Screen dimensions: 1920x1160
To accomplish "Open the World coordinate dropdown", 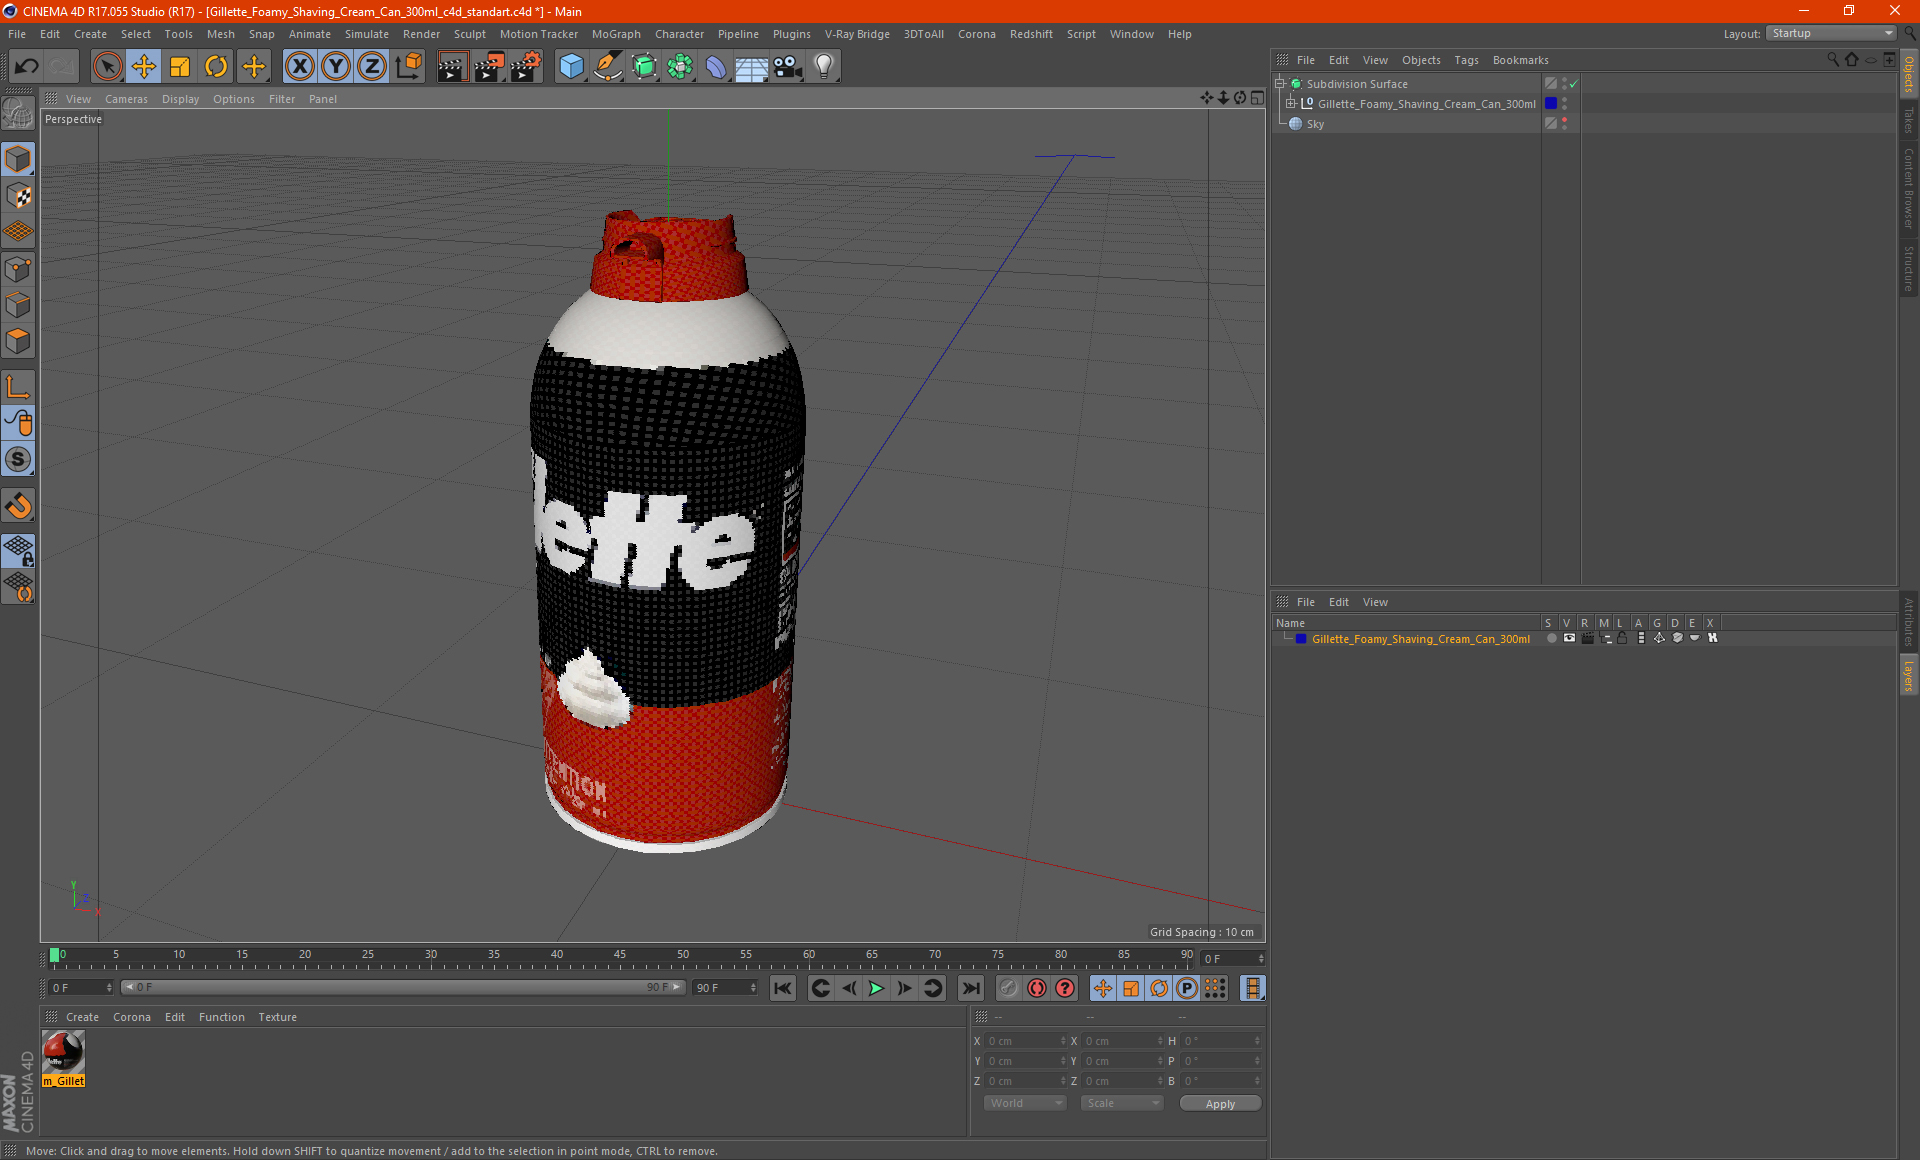I will tap(1025, 1103).
